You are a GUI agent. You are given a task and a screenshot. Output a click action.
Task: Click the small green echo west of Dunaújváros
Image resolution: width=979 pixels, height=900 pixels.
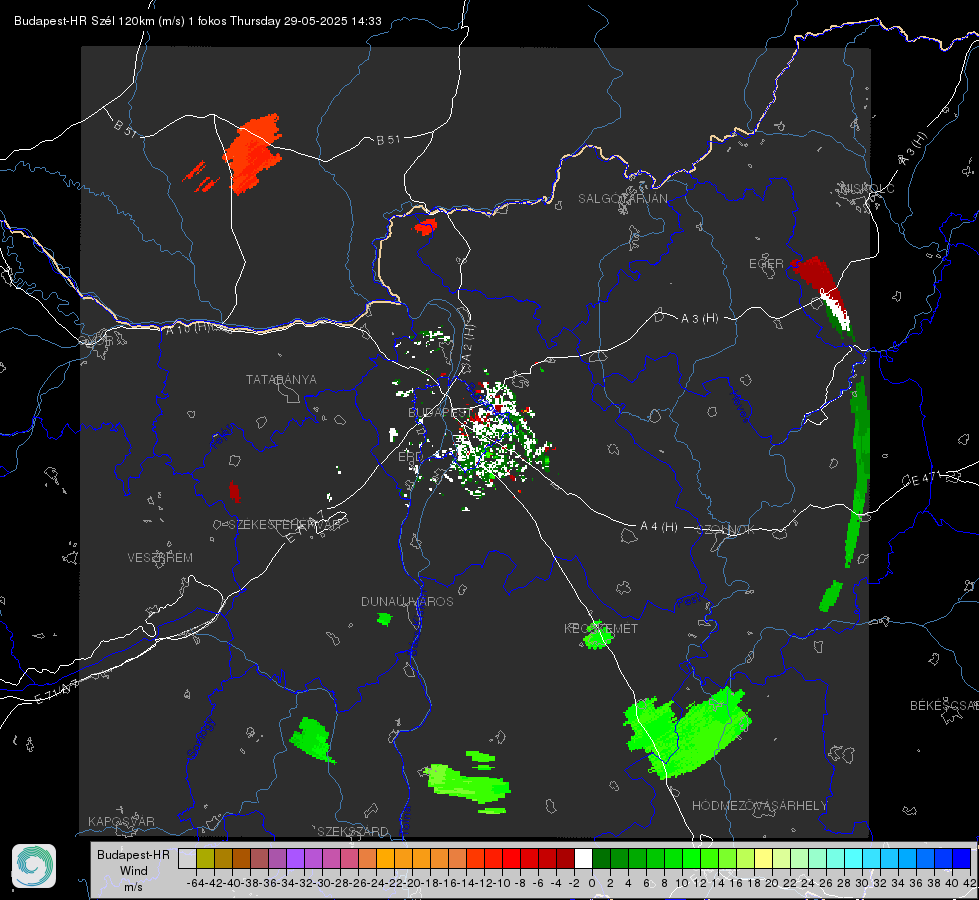(x=384, y=619)
